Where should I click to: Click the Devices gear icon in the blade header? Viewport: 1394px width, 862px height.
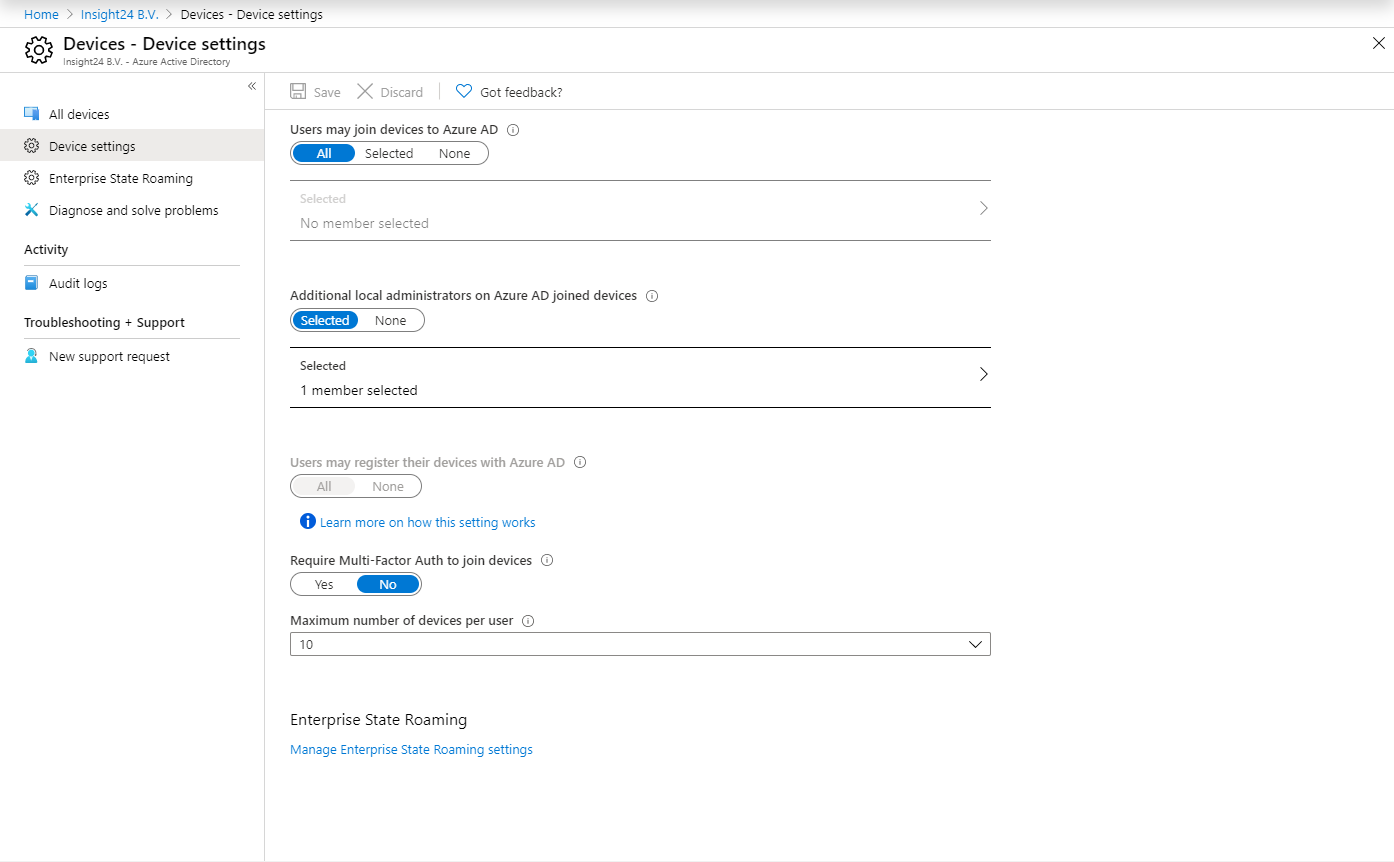pyautogui.click(x=39, y=49)
